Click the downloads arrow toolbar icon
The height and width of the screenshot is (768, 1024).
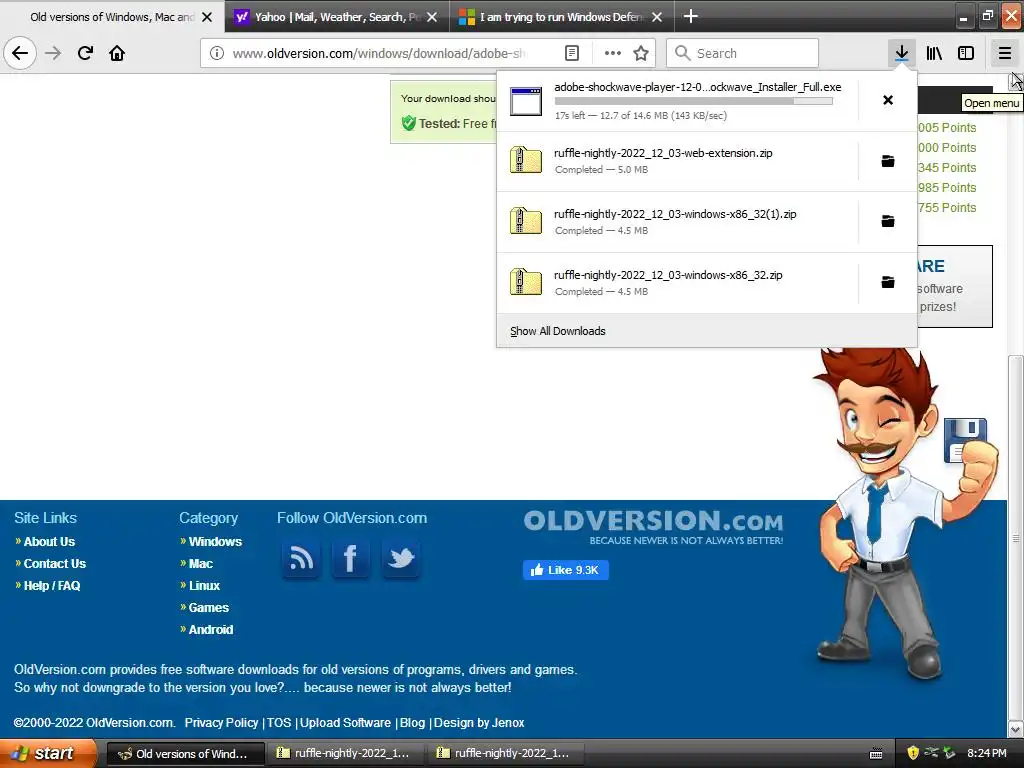point(901,53)
